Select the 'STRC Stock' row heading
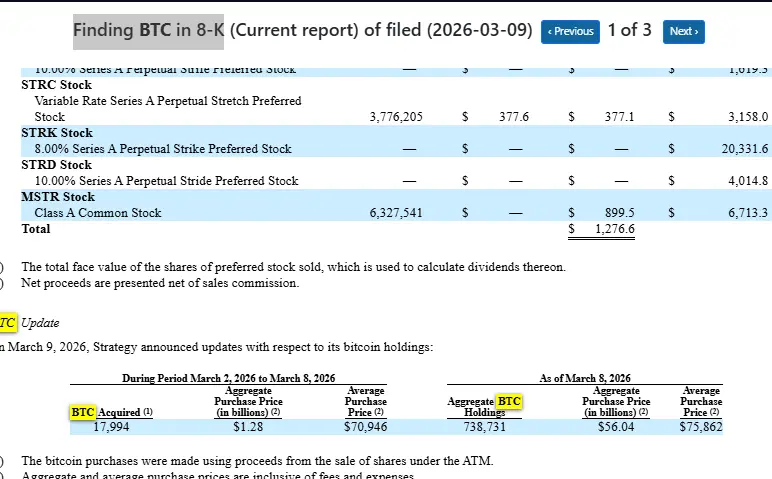This screenshot has width=772, height=479. (x=57, y=85)
